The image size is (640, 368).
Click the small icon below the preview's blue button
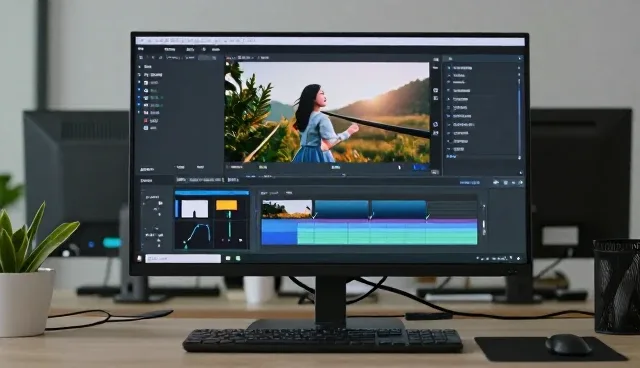(435, 173)
